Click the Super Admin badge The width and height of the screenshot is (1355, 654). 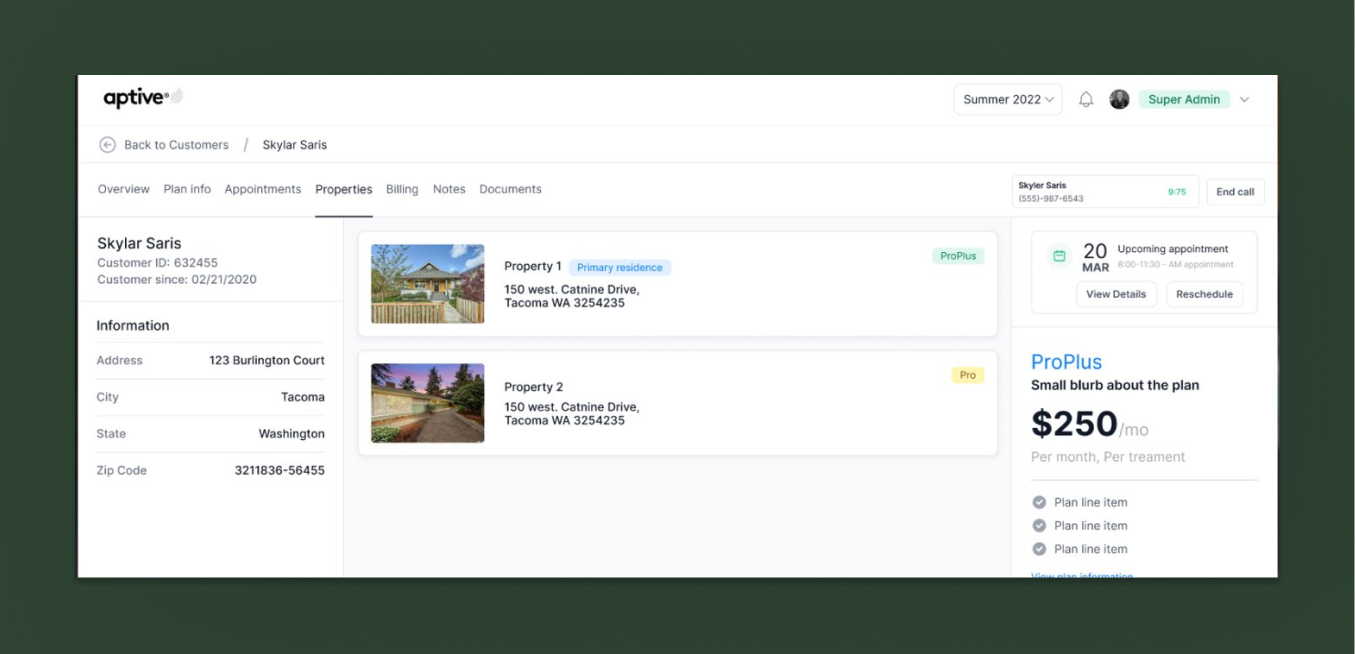pyautogui.click(x=1184, y=99)
